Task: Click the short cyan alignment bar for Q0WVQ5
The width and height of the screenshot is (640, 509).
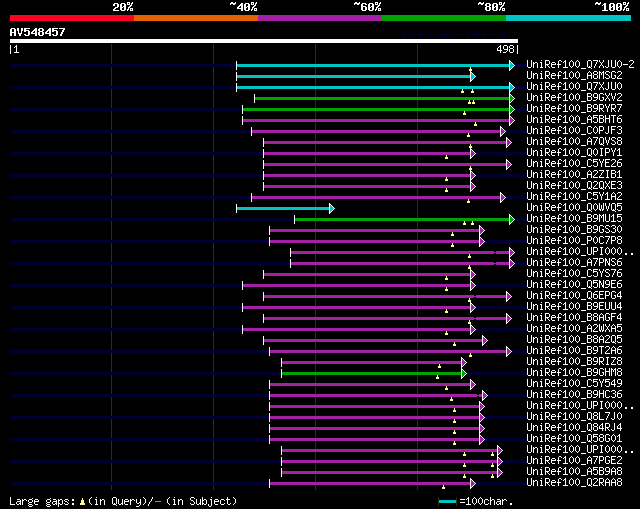Action: point(283,209)
